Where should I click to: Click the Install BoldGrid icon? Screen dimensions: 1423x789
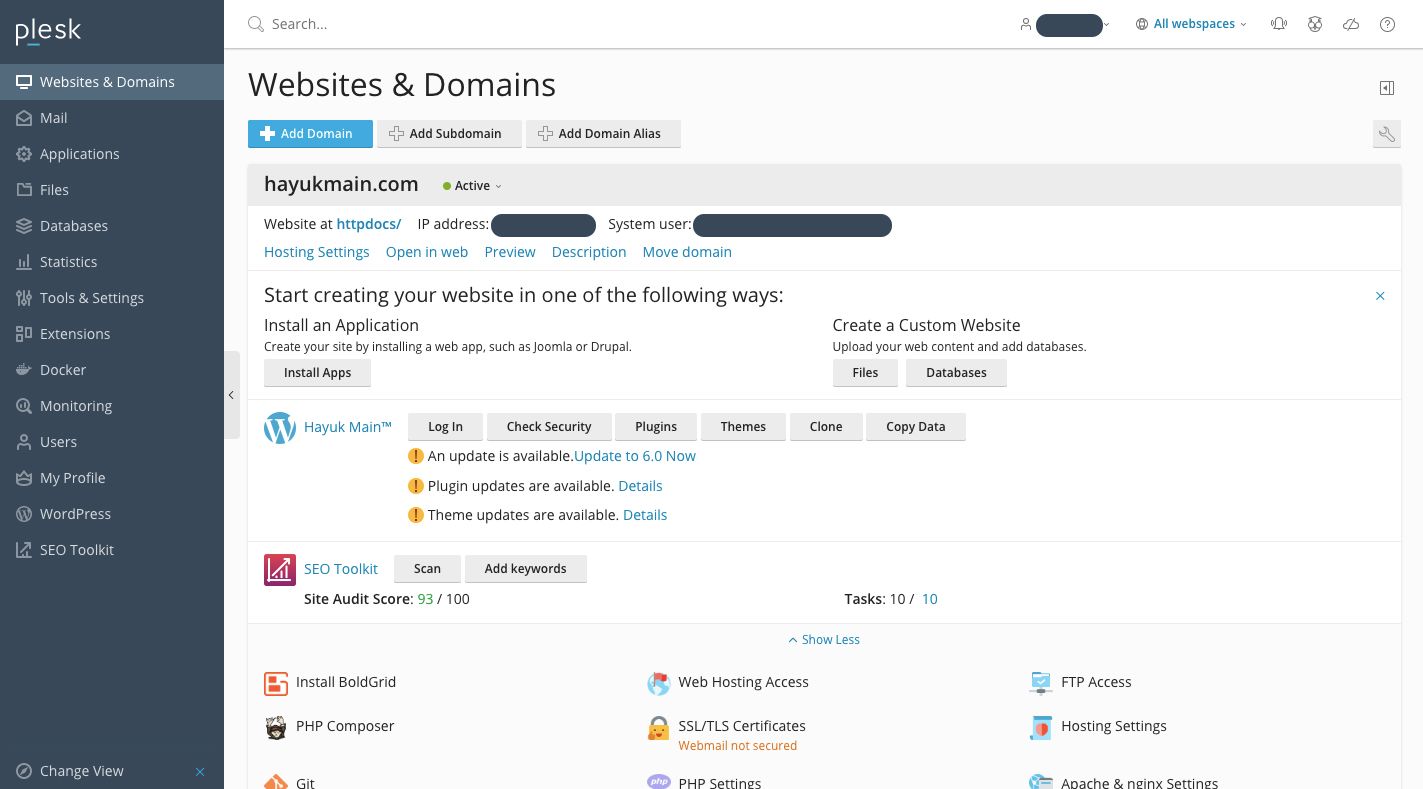pos(276,683)
